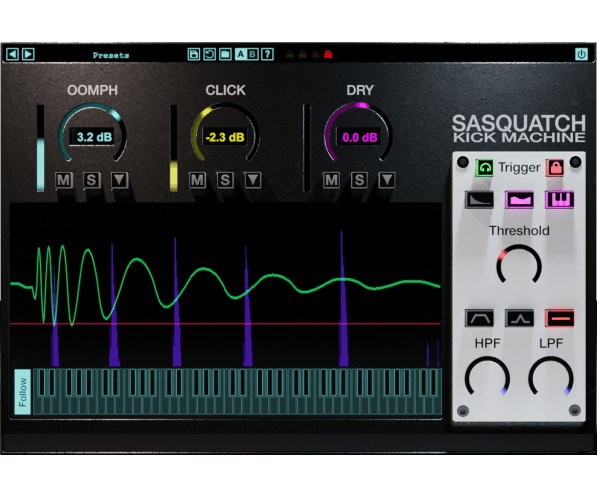Click the Sasquatch Kick Machine logo
Viewport: 597px width, 497px height.
click(519, 129)
